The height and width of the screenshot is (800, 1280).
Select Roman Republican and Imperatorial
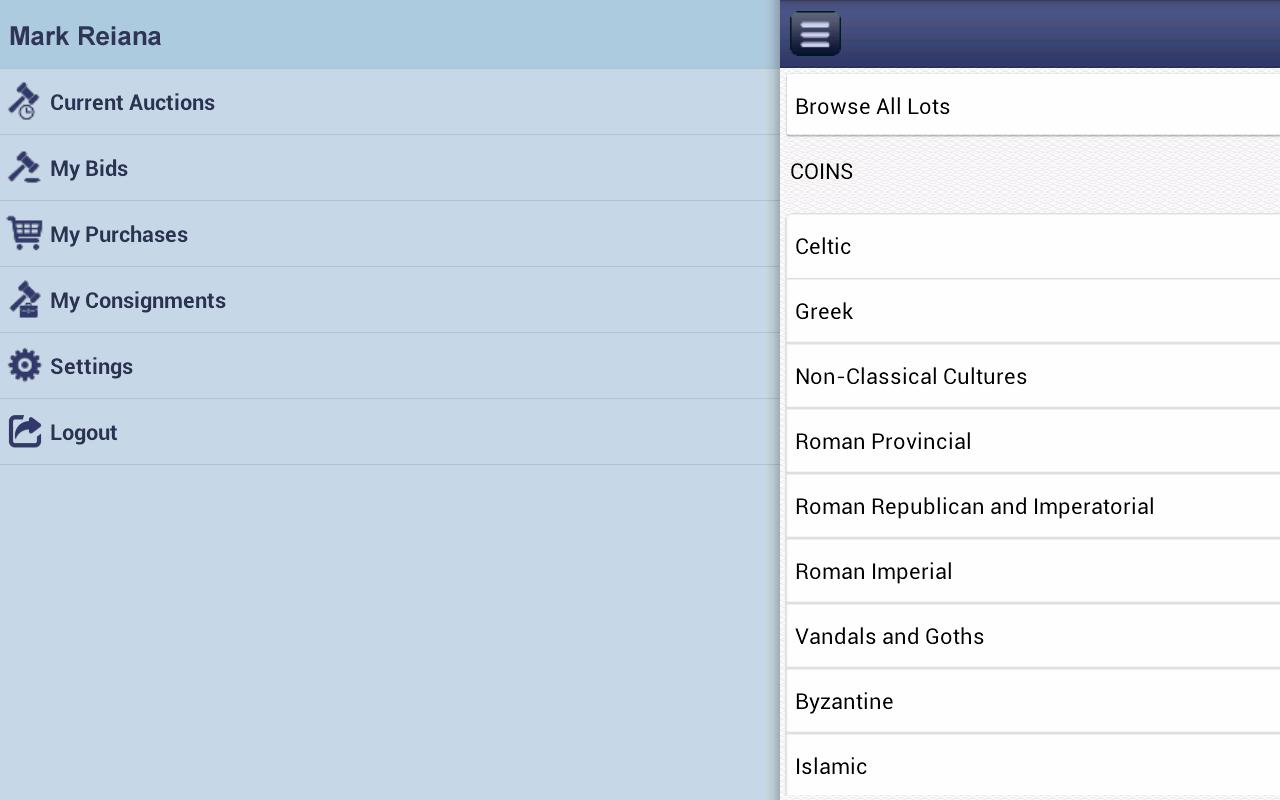tap(1033, 506)
